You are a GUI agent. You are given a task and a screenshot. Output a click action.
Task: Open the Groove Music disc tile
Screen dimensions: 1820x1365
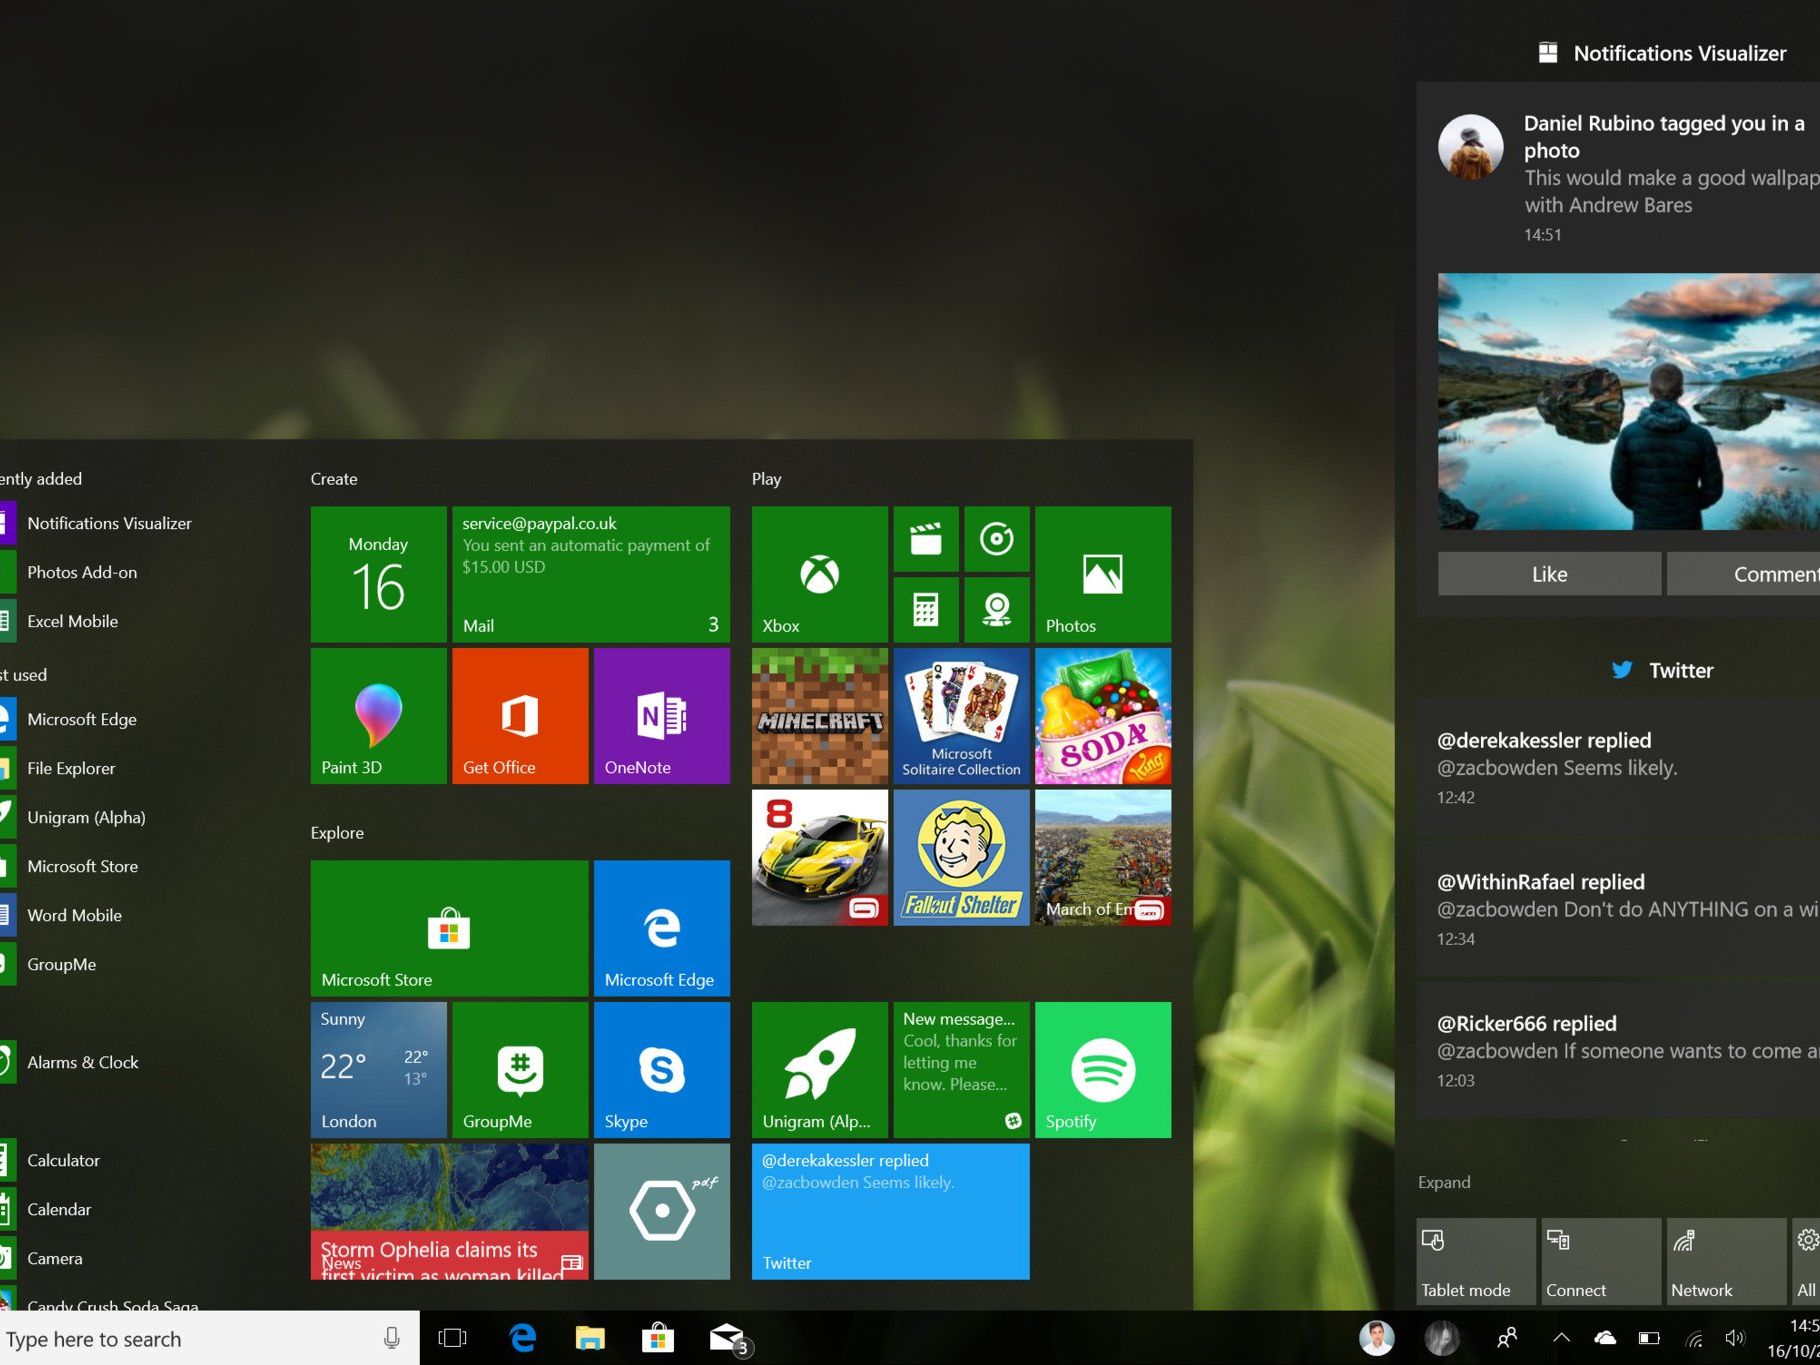[x=997, y=539]
